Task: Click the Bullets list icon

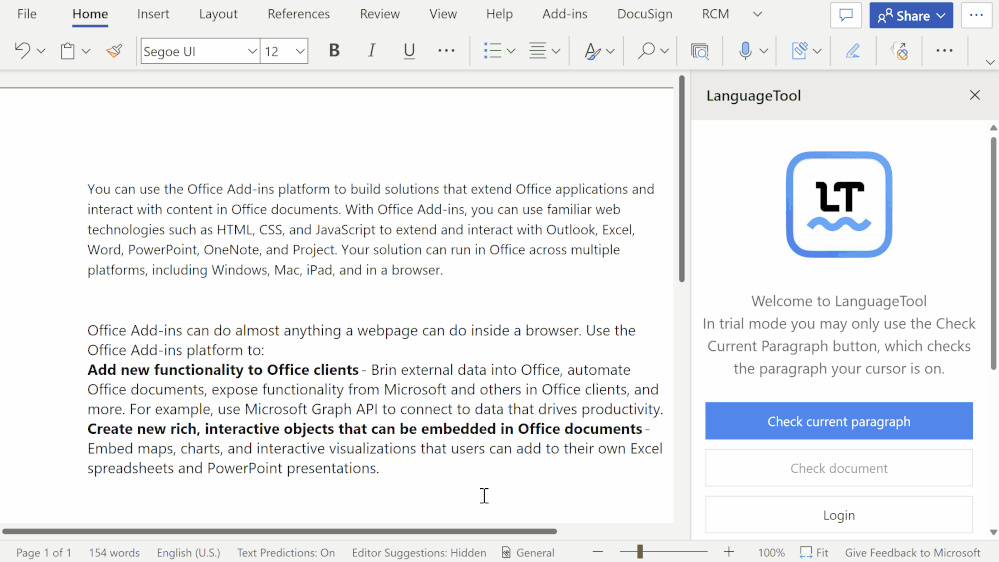Action: click(x=492, y=50)
